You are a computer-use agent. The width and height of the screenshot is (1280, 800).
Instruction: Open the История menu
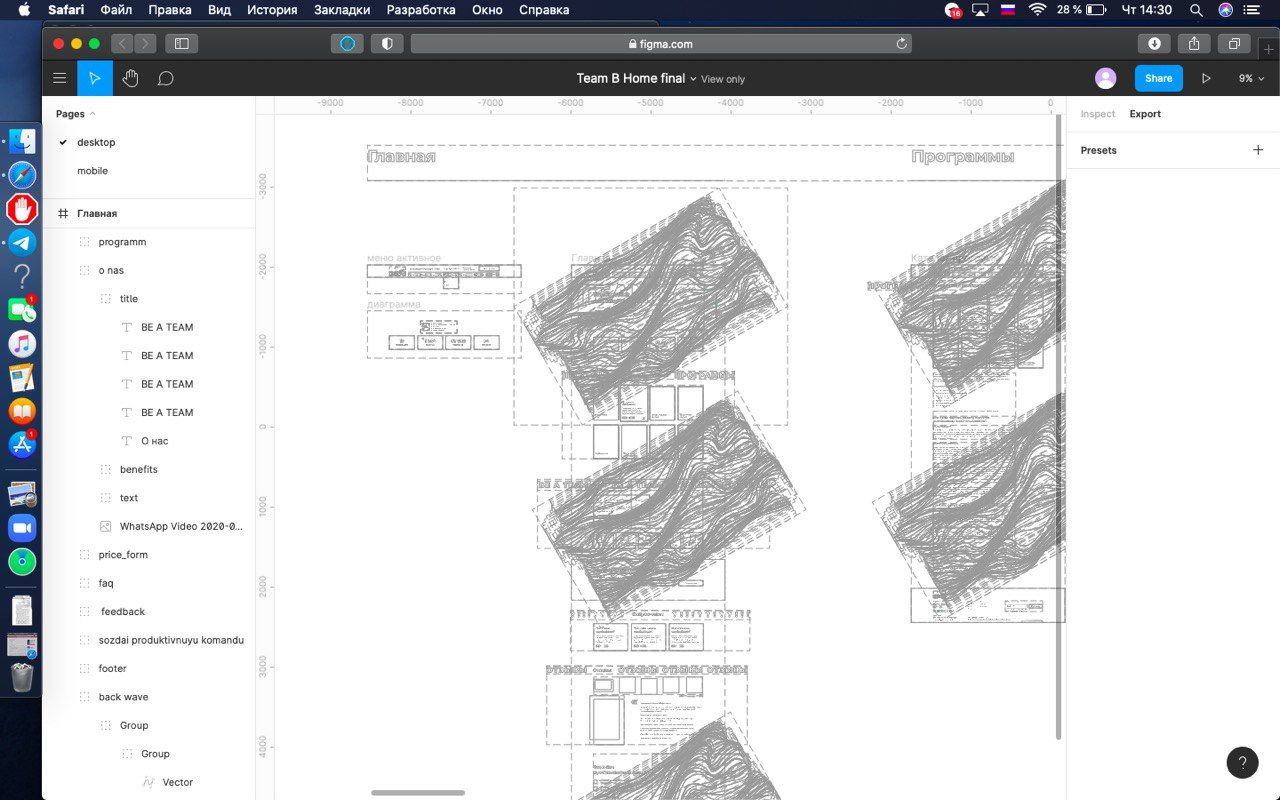272,10
